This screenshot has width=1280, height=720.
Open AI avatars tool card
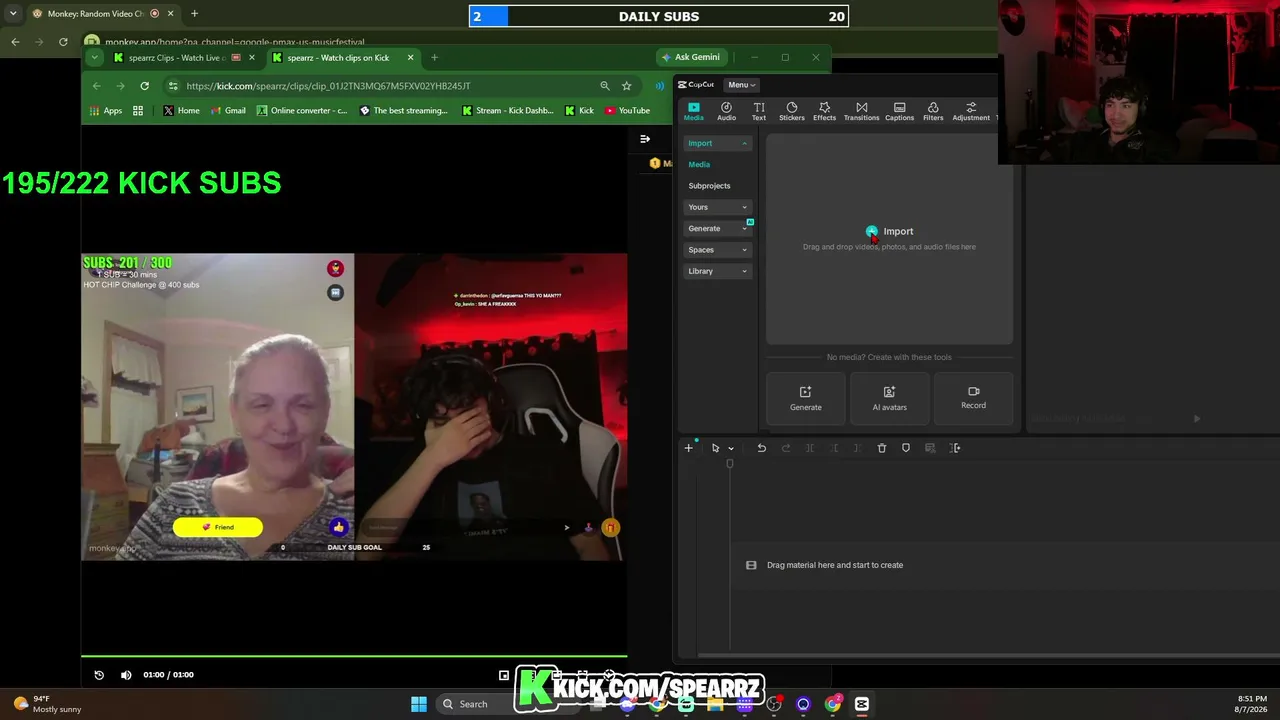889,397
